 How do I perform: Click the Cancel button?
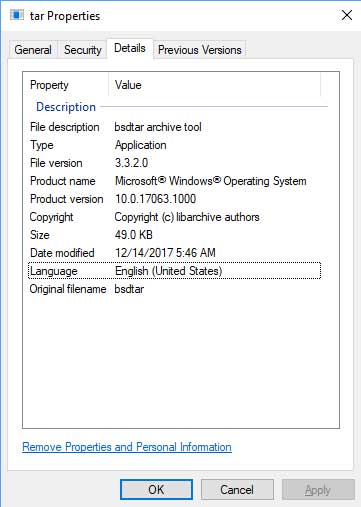(x=237, y=490)
